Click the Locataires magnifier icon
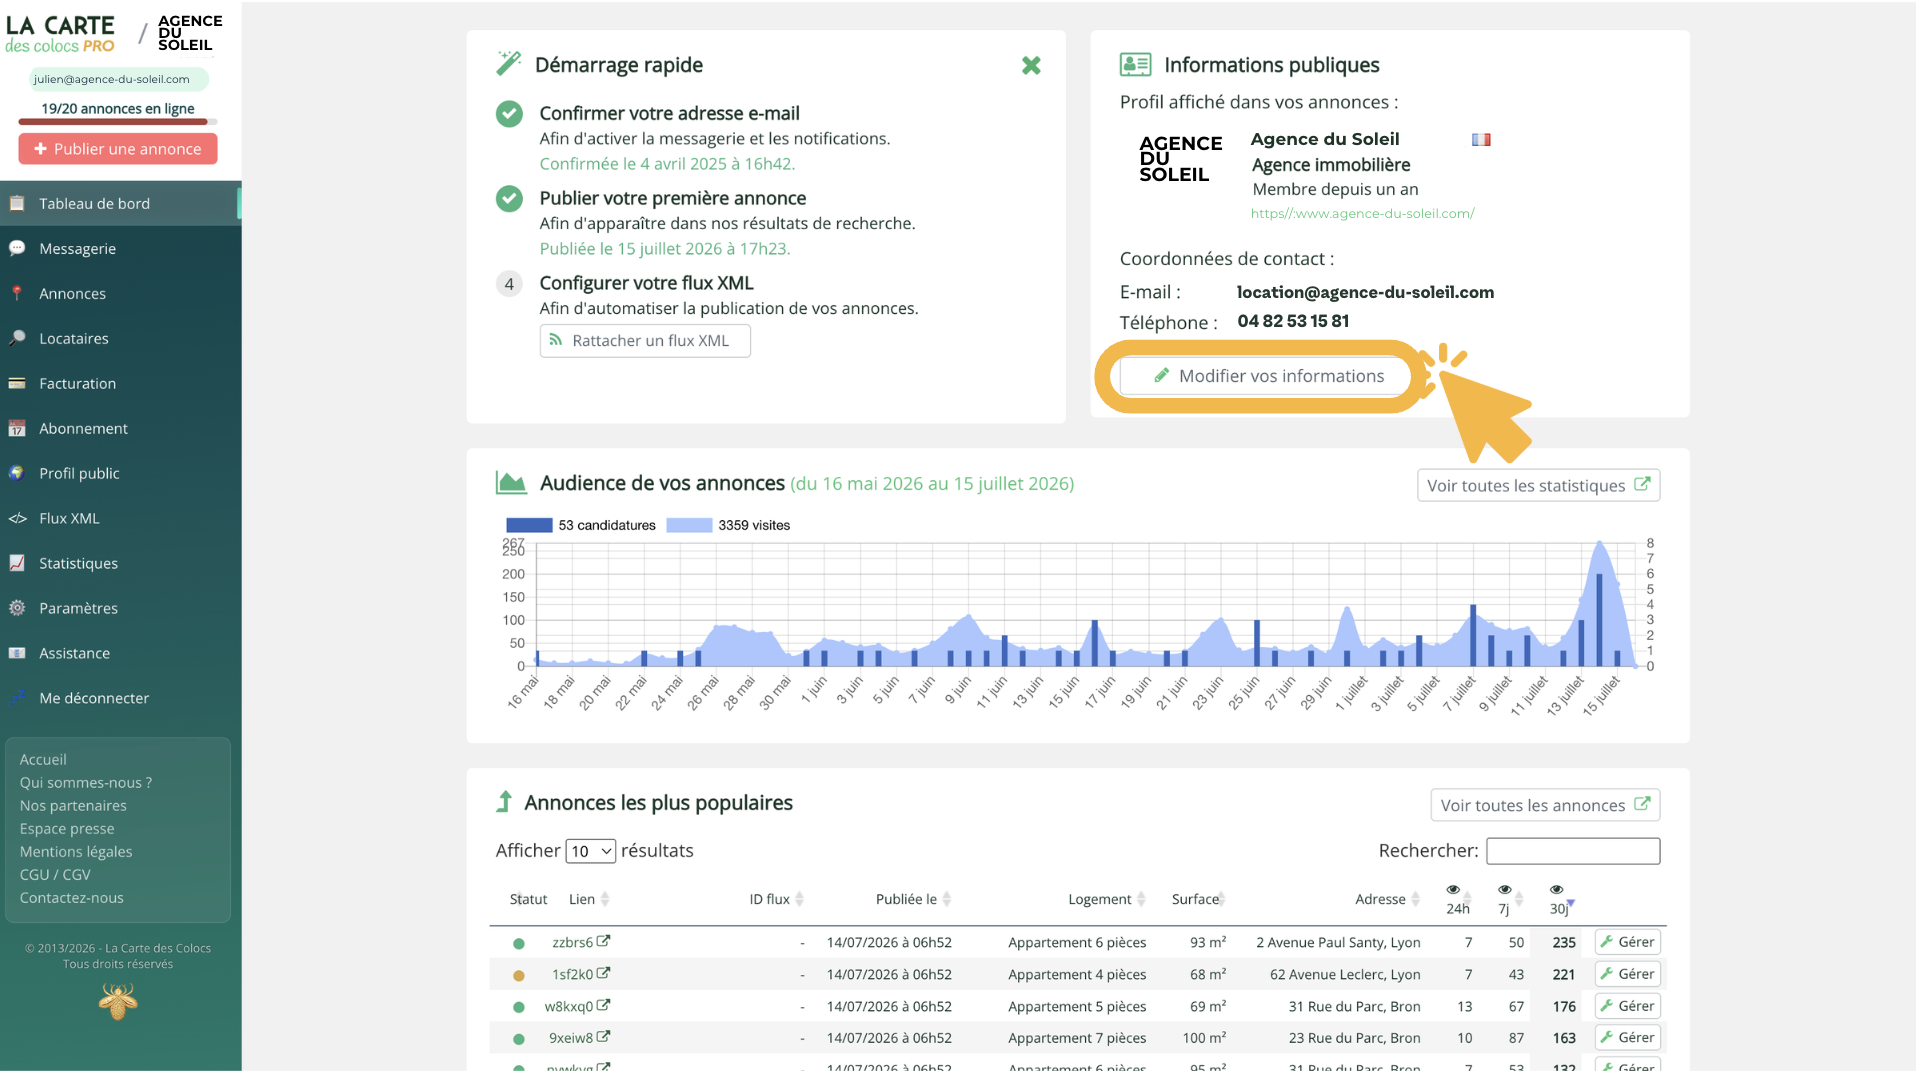 tap(17, 338)
